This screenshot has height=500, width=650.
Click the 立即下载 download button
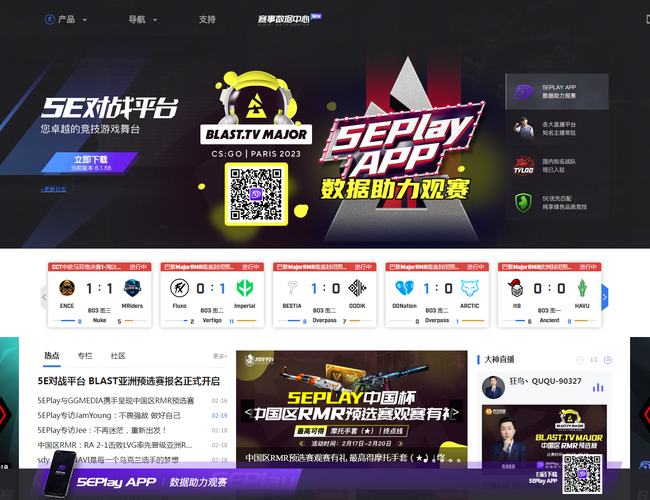pyautogui.click(x=91, y=160)
